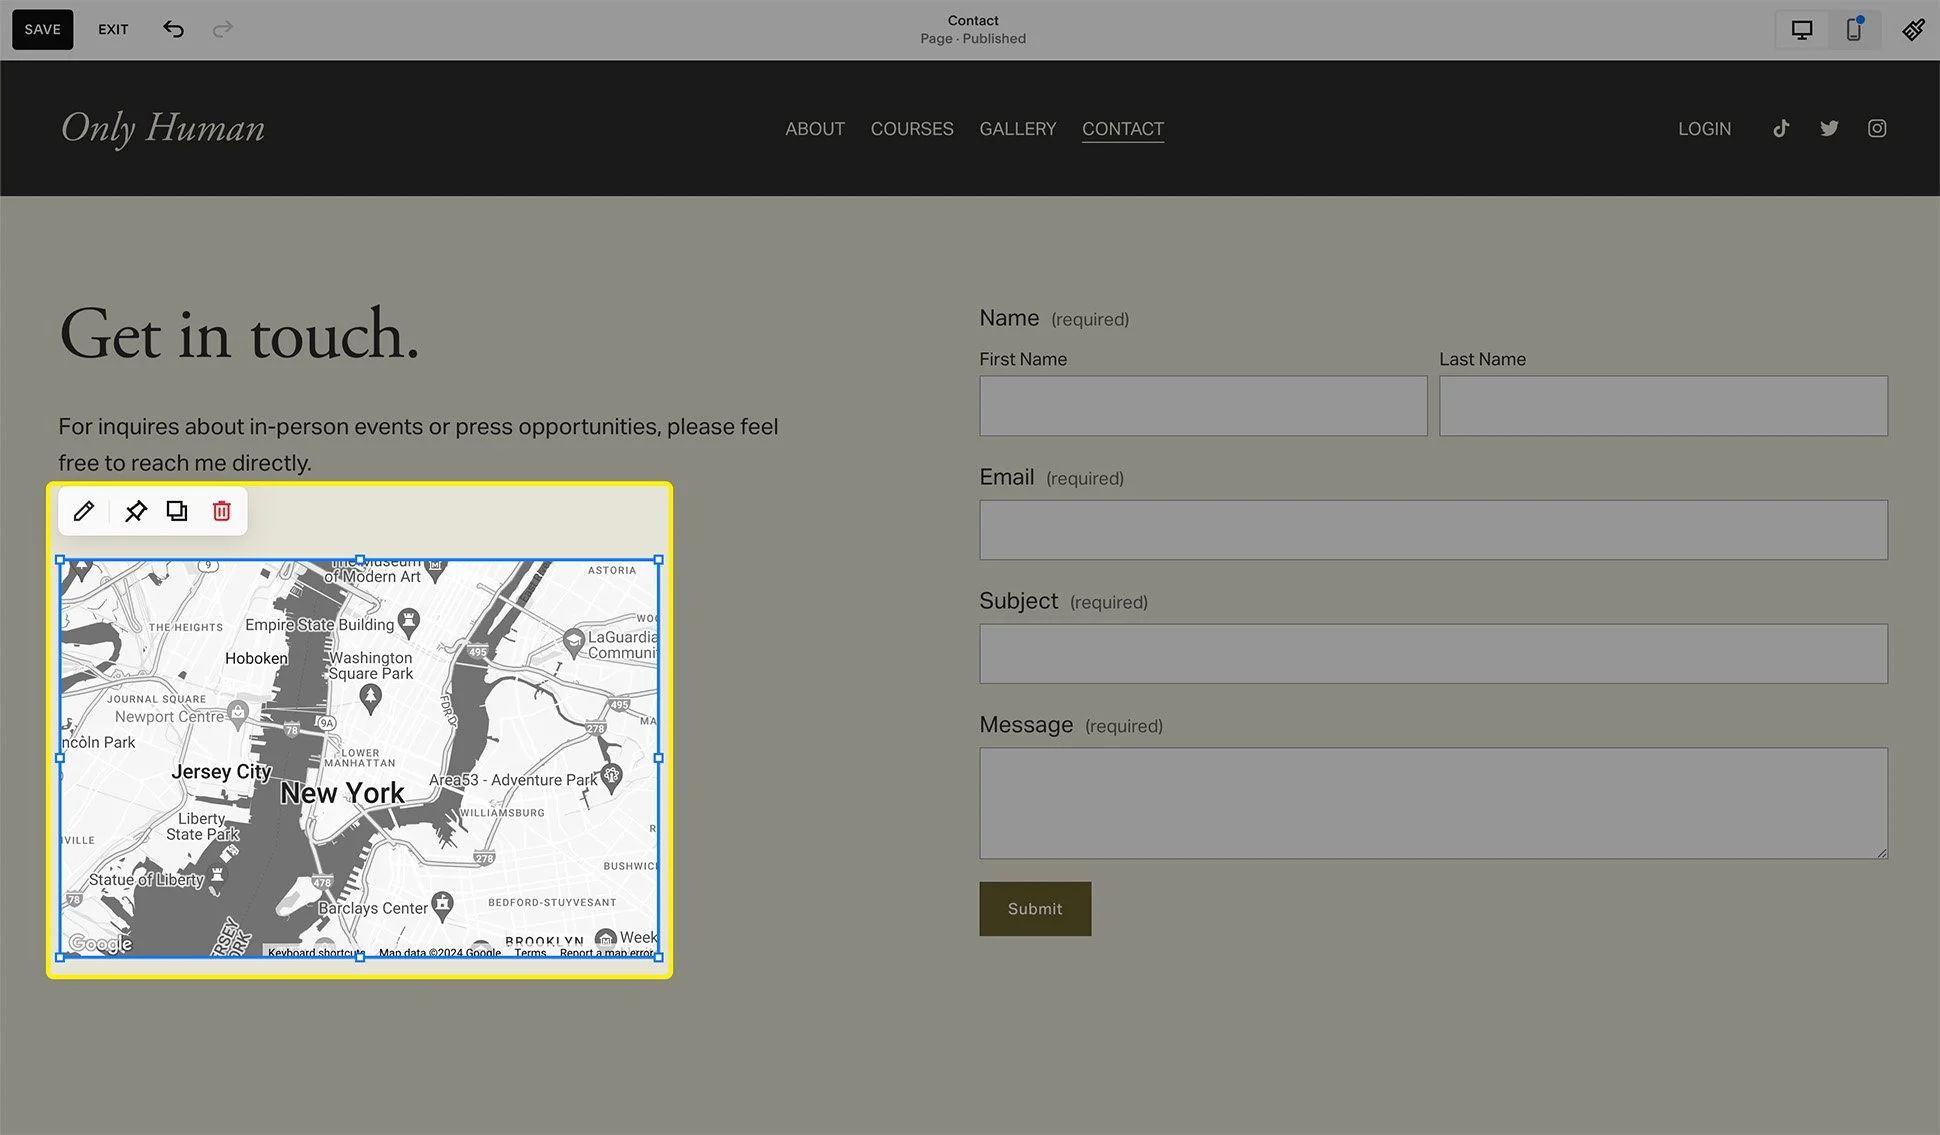Image resolution: width=1940 pixels, height=1135 pixels.
Task: Select the COURSES navigation tab
Action: point(911,128)
